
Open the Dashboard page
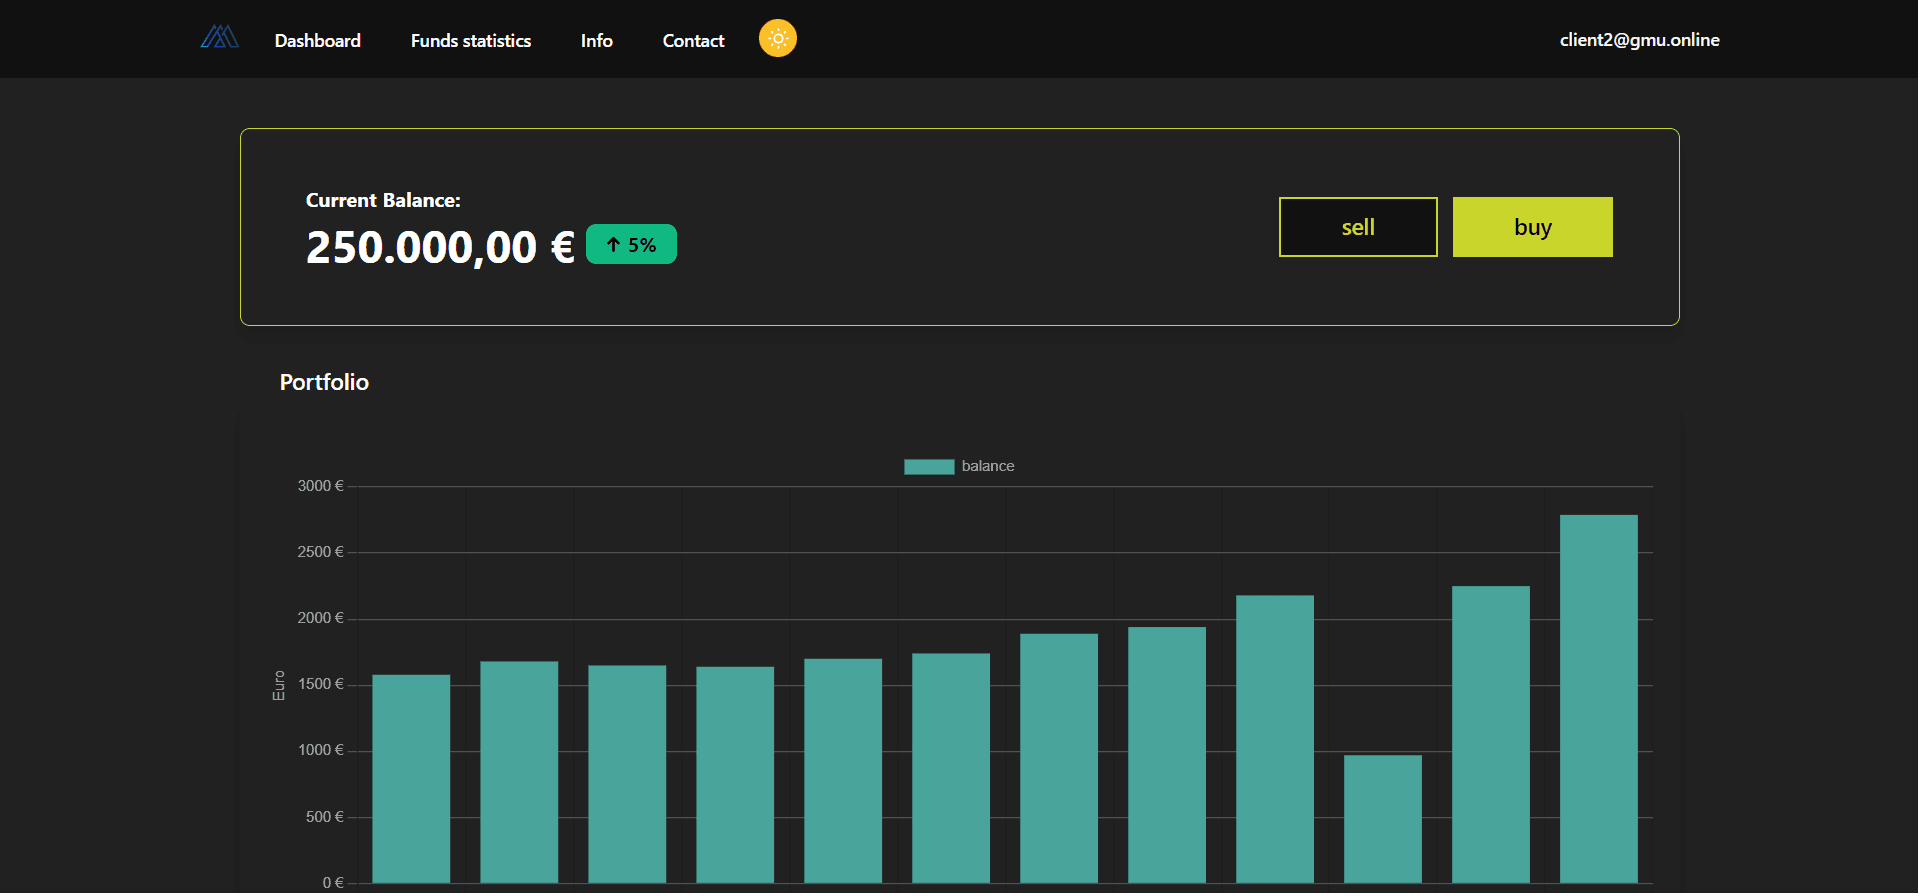click(x=317, y=41)
